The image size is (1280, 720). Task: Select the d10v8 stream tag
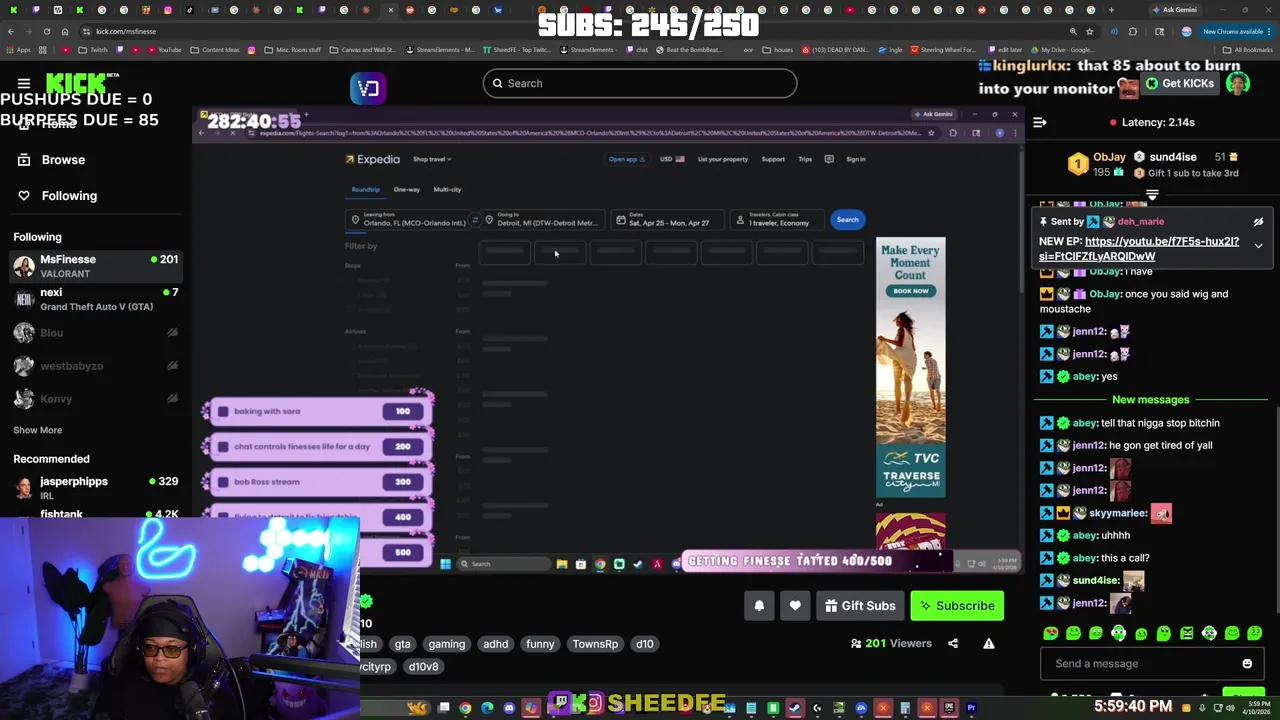(x=423, y=667)
